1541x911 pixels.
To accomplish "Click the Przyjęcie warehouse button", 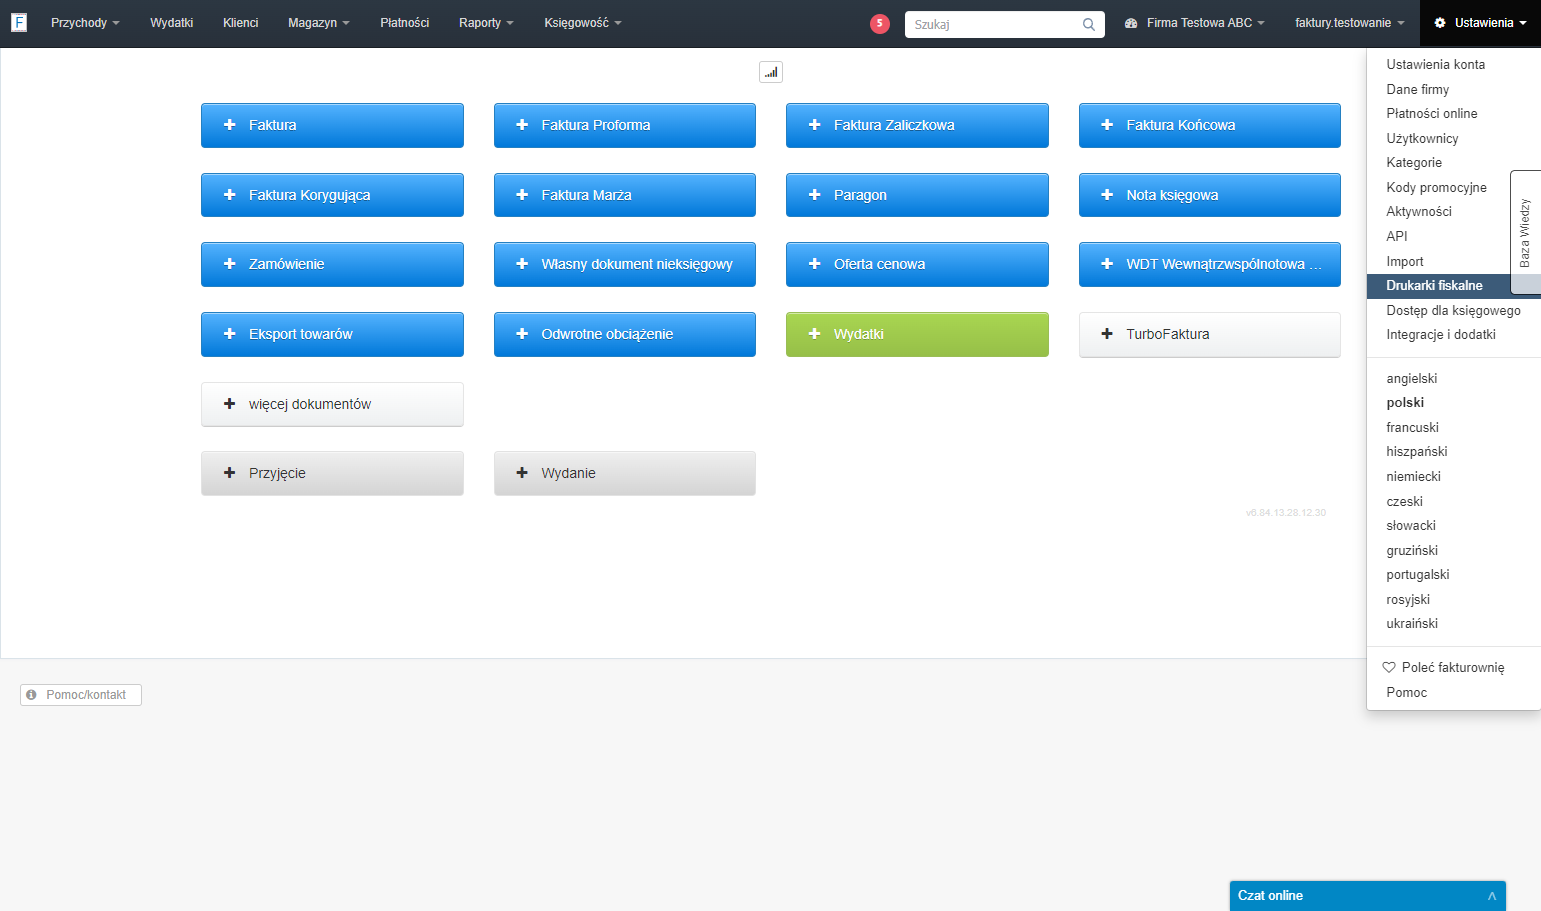I will pyautogui.click(x=332, y=473).
